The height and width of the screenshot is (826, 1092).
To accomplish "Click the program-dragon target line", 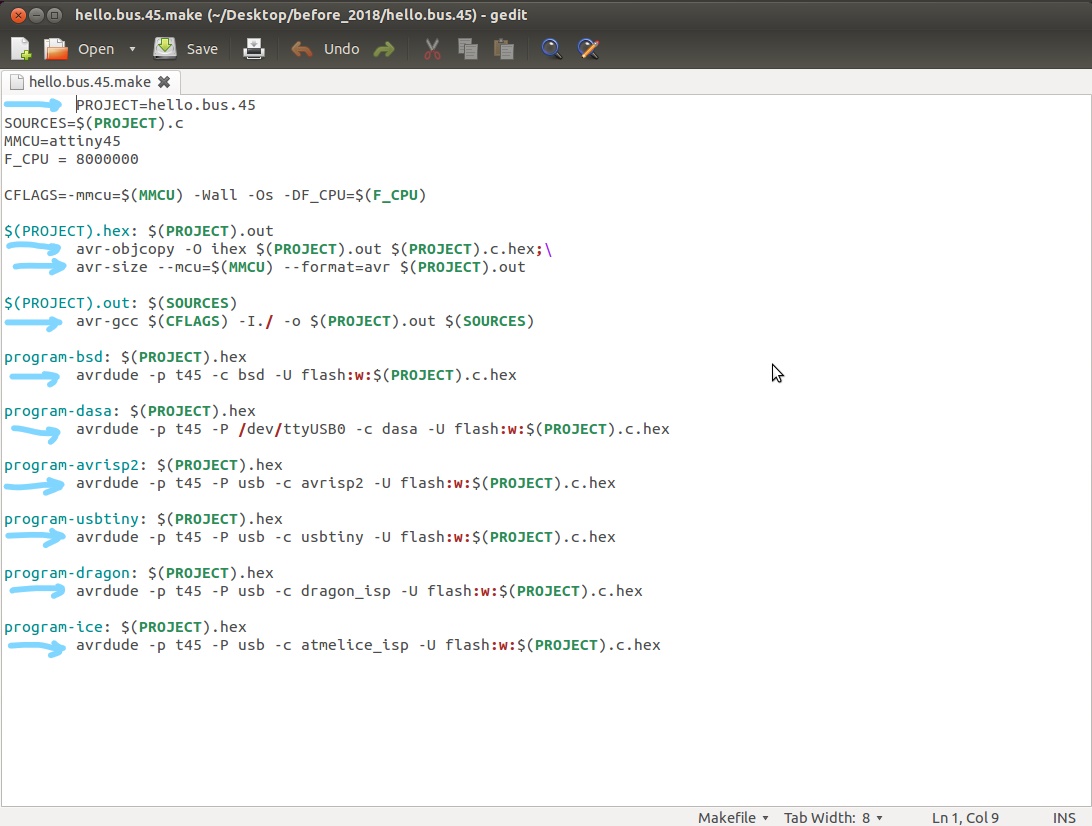I will click(x=139, y=573).
